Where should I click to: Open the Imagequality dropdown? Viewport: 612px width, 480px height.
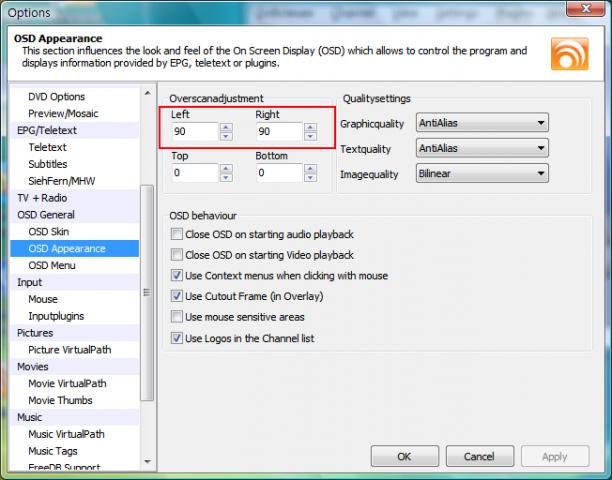point(482,174)
